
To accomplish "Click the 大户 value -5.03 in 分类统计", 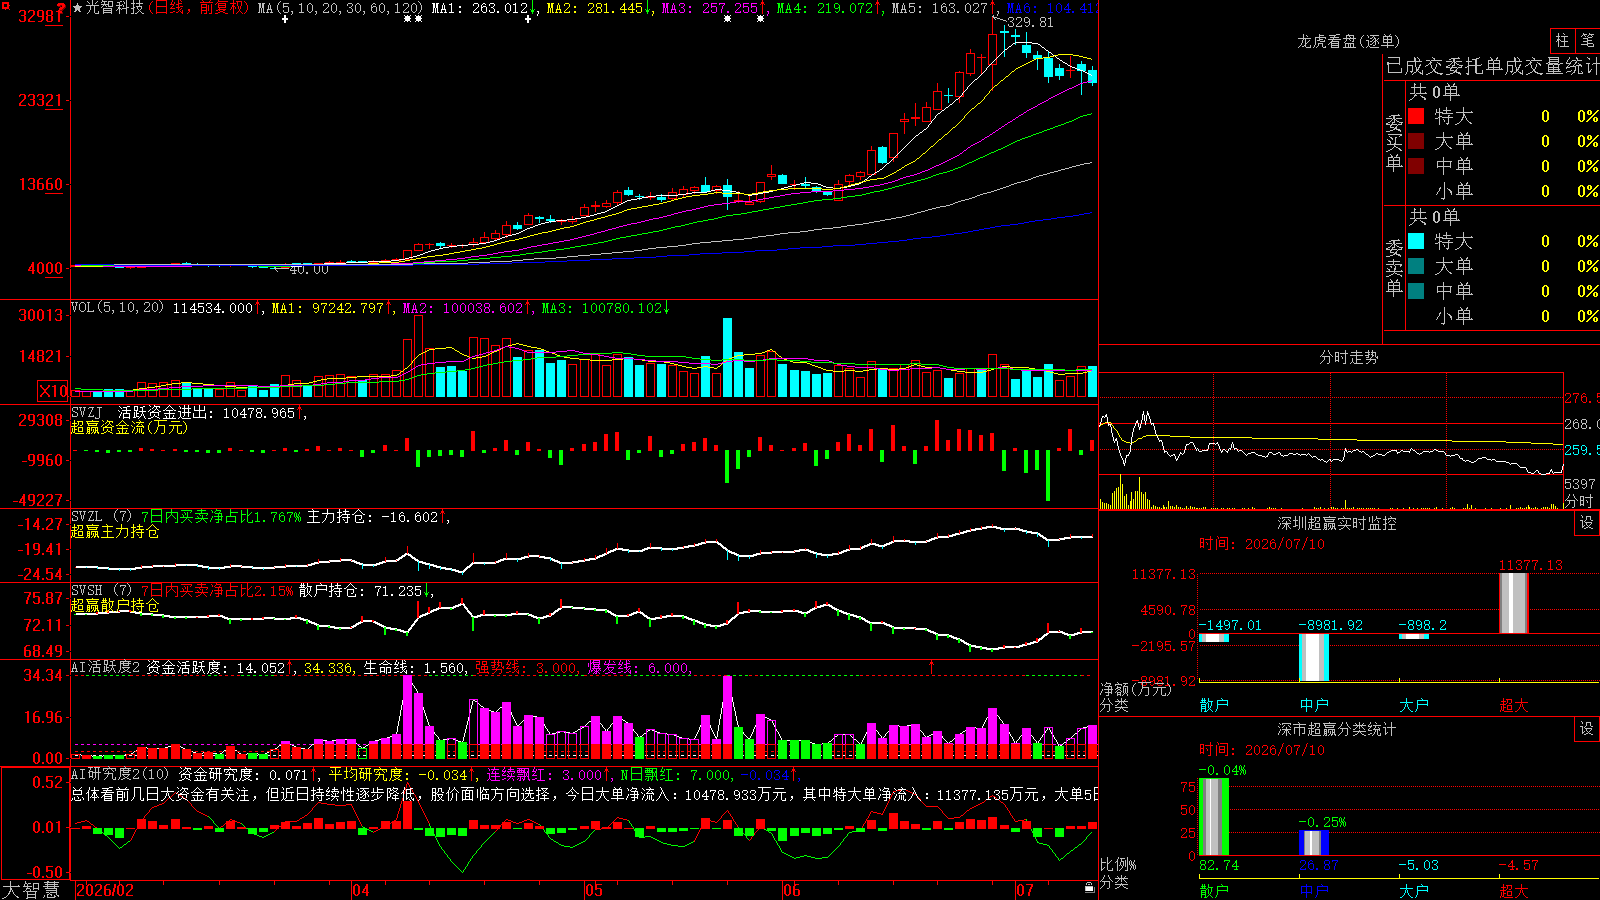I will pos(1418,865).
